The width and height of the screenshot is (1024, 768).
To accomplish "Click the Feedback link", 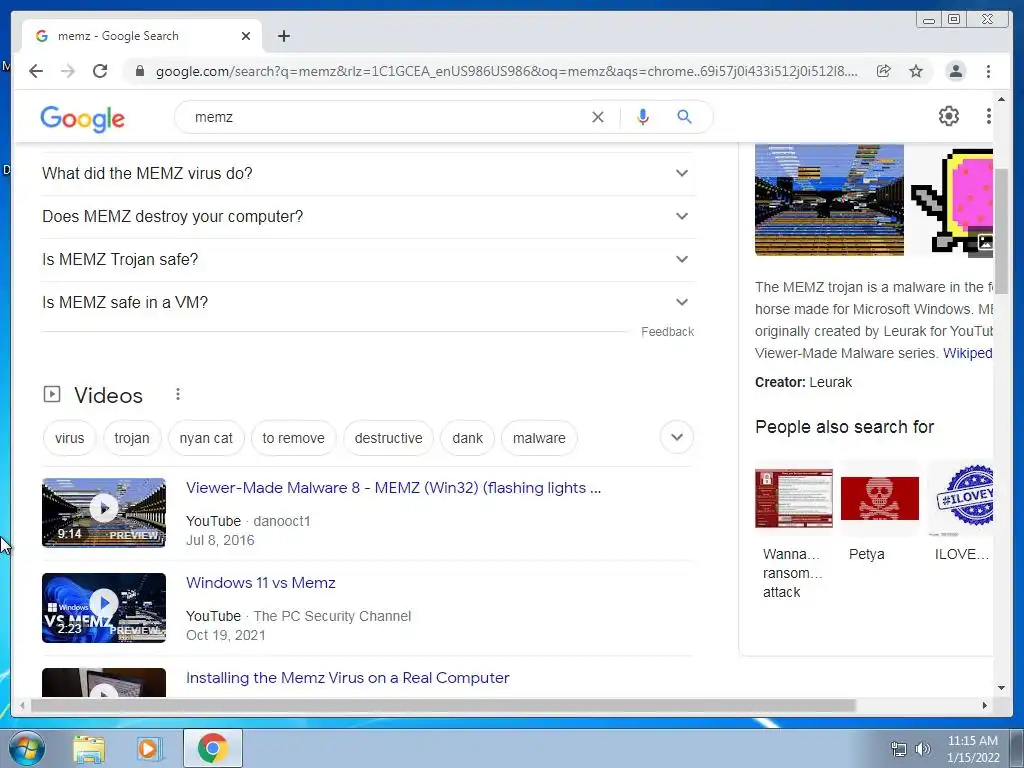I will tap(667, 332).
